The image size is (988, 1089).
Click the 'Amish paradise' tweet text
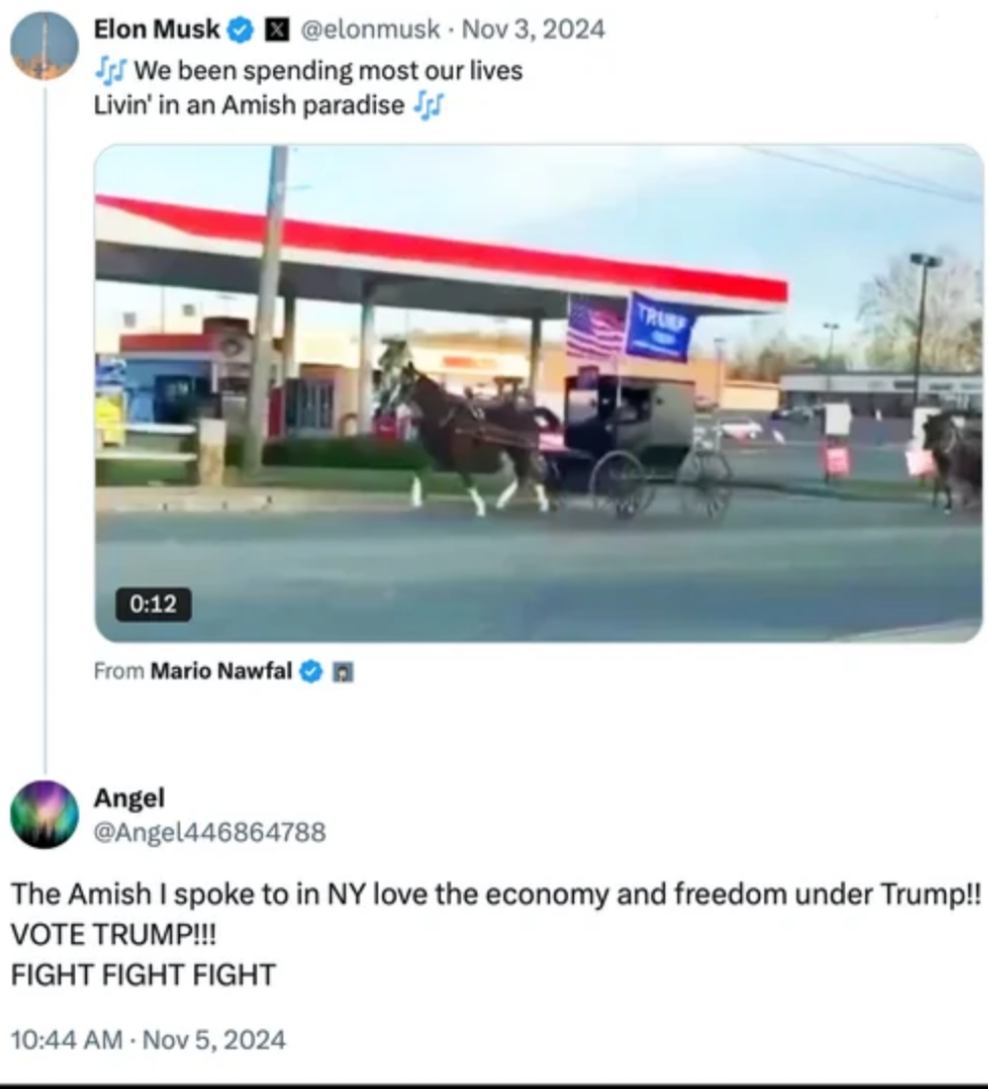pos(308,88)
